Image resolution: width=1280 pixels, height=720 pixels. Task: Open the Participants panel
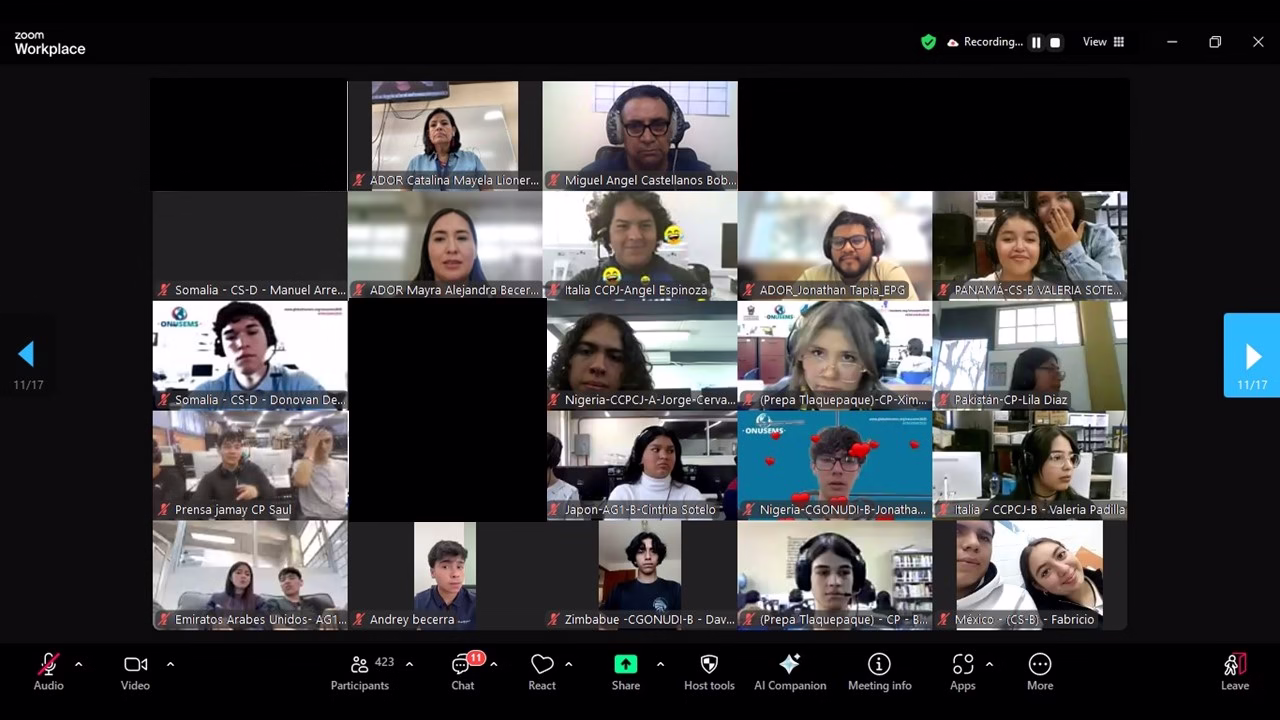coord(360,671)
